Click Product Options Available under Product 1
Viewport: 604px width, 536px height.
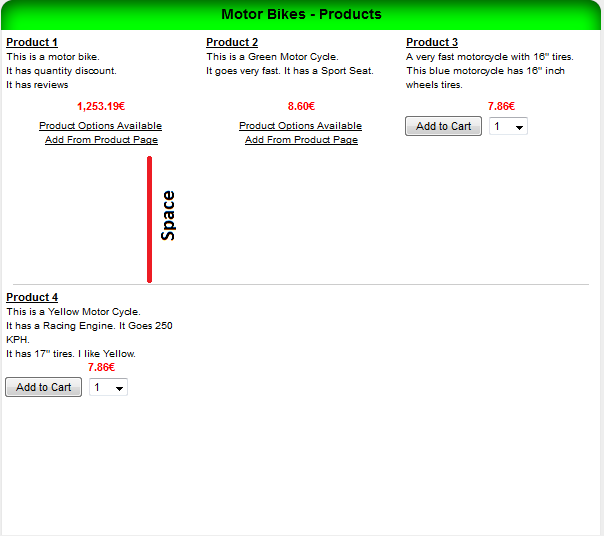pos(100,126)
